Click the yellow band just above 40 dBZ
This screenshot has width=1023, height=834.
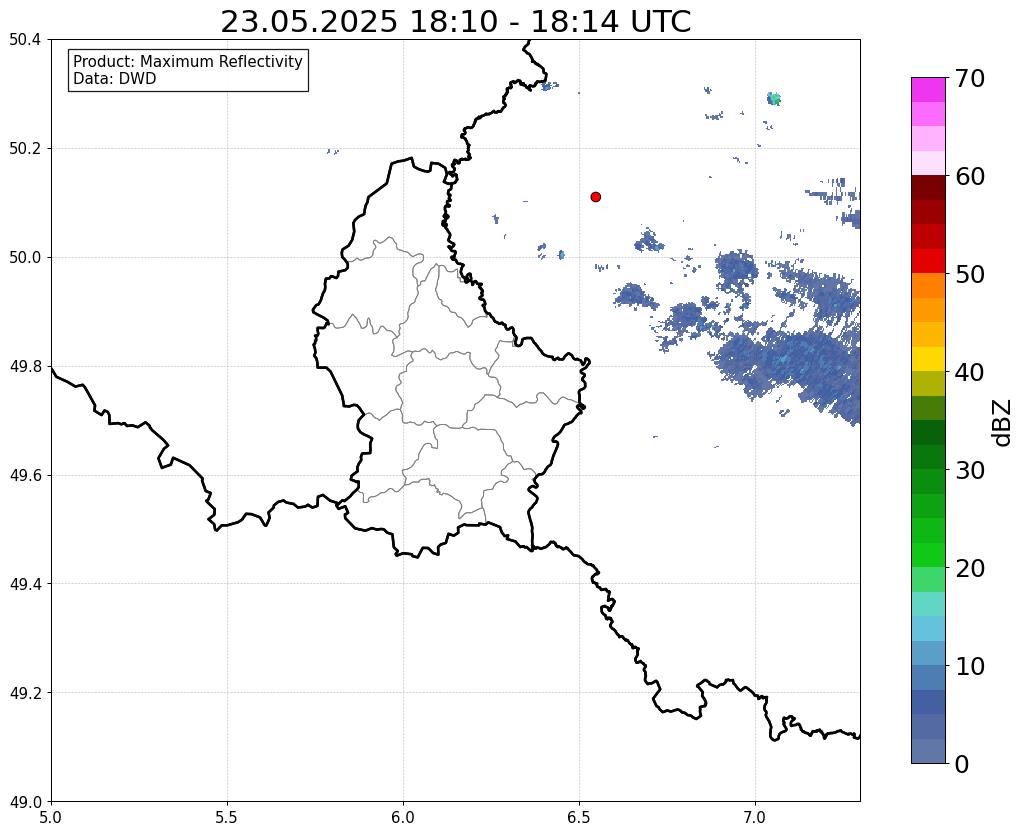[x=928, y=359]
